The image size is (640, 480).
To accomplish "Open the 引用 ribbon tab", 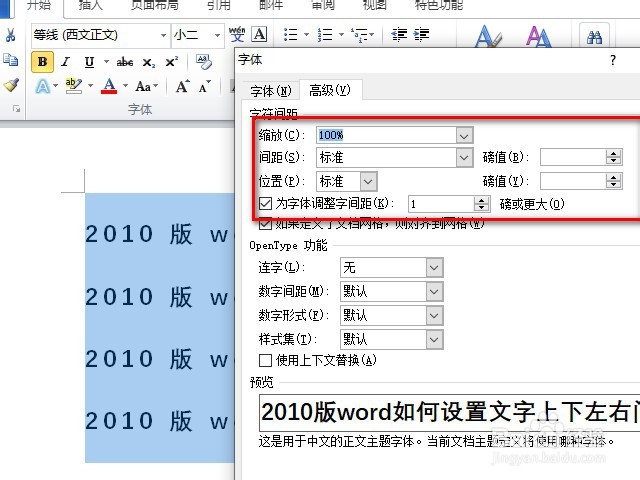I will tap(219, 5).
